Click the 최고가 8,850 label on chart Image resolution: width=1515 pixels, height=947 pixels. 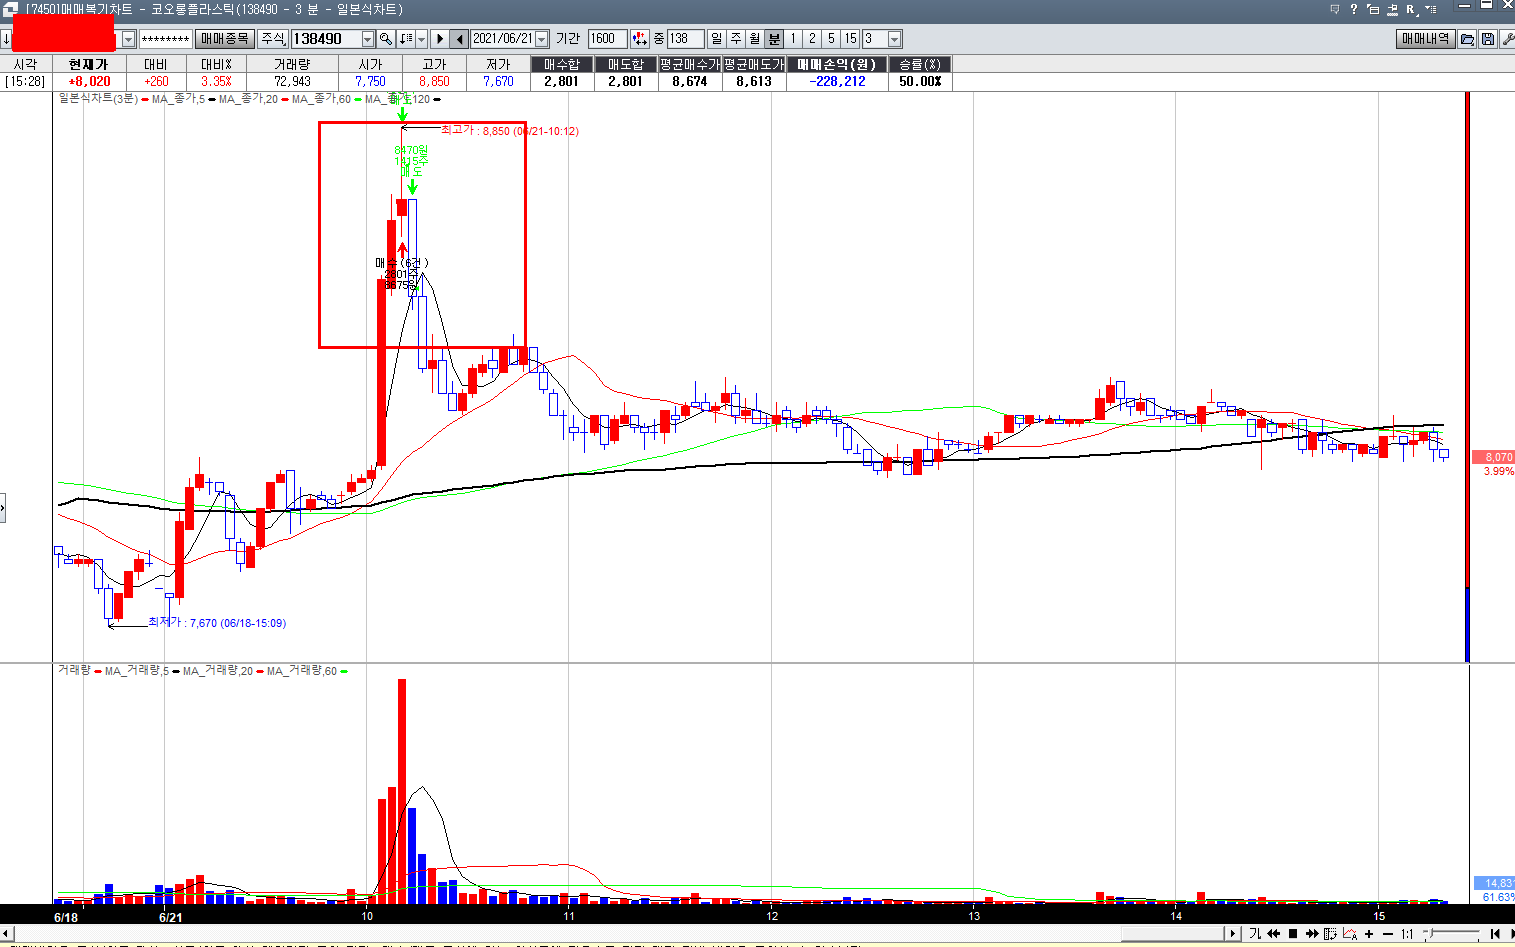tap(510, 131)
